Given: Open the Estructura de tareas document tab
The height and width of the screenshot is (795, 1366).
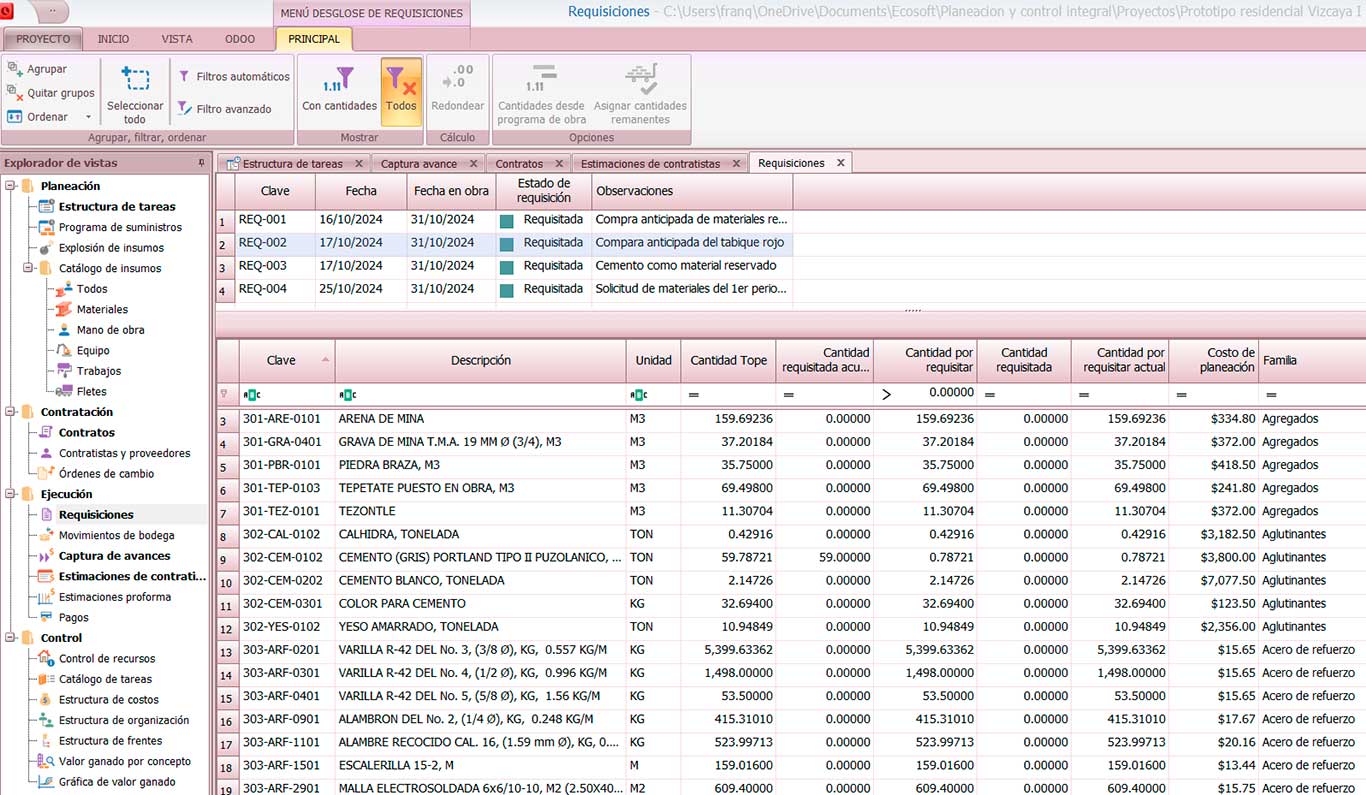Looking at the screenshot, I should pyautogui.click(x=293, y=163).
